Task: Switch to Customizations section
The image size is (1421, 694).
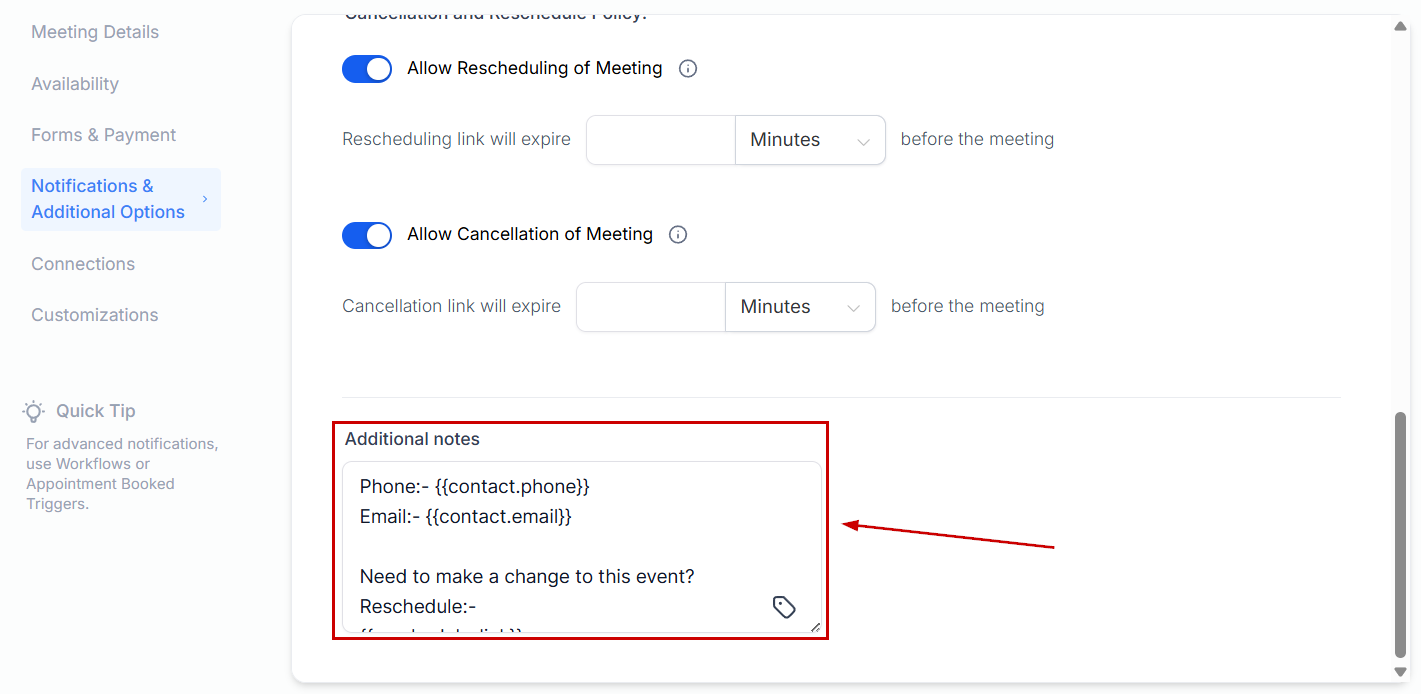Action: pyautogui.click(x=95, y=315)
